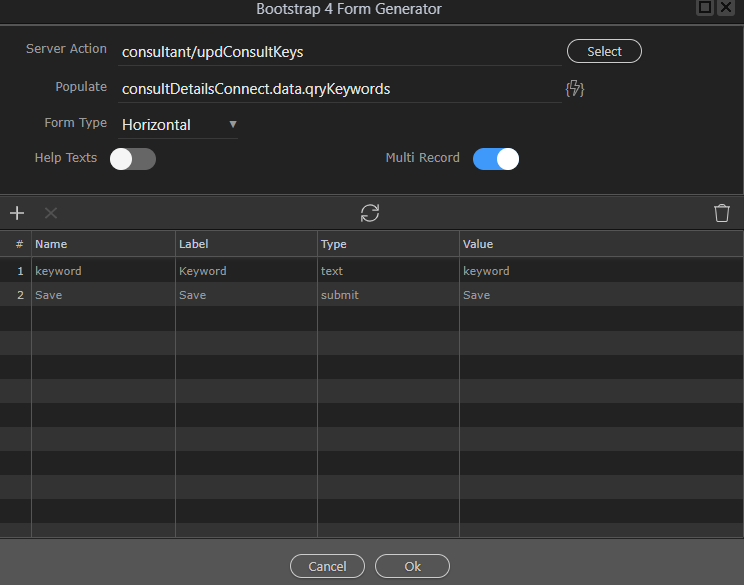The image size is (744, 585).
Task: Click the Populate expression field
Action: point(338,89)
